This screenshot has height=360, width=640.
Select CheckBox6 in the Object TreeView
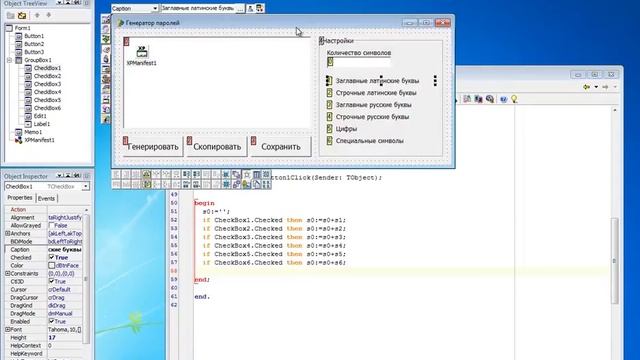[x=47, y=108]
